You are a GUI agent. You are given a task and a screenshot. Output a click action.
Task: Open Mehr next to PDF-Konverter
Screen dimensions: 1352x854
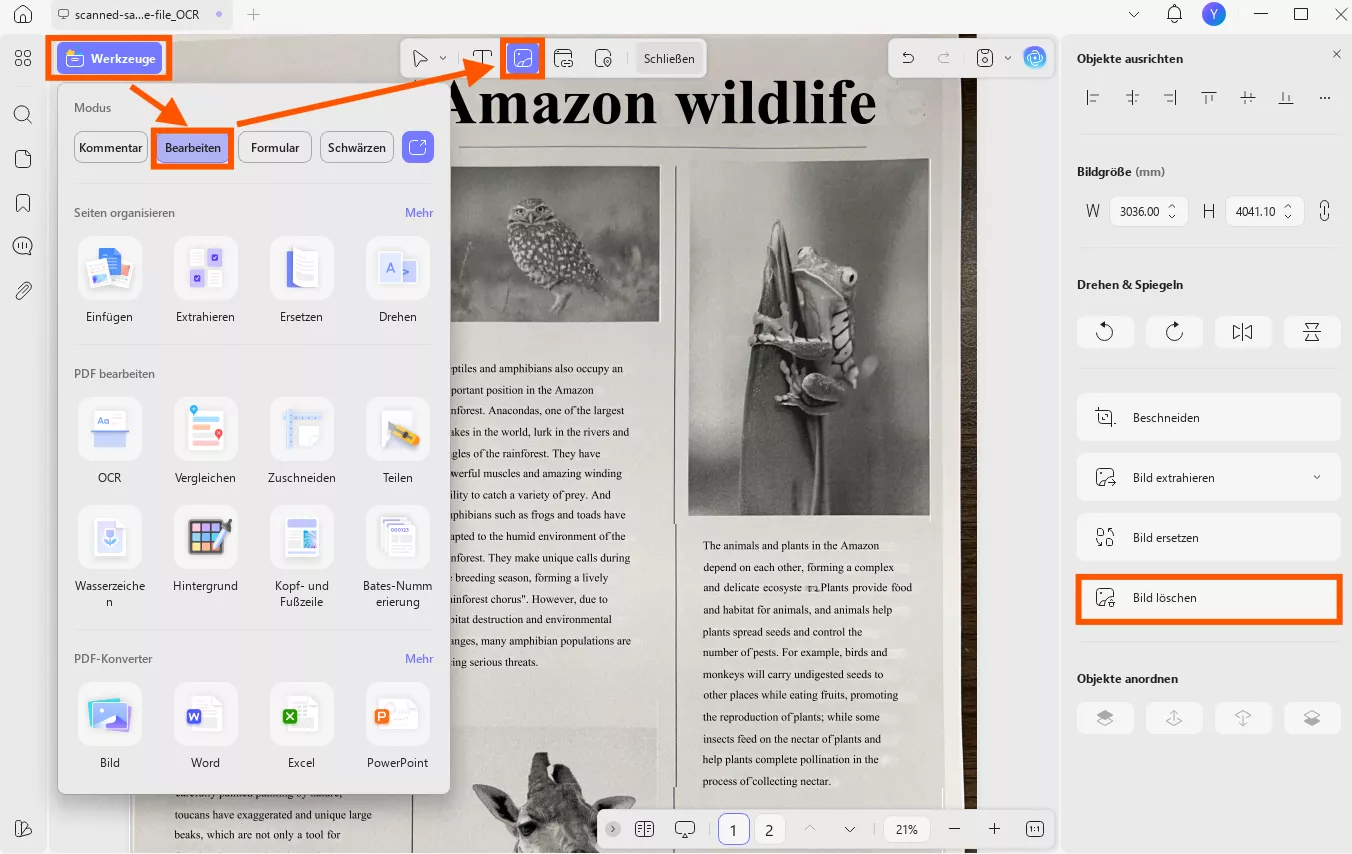[419, 659]
